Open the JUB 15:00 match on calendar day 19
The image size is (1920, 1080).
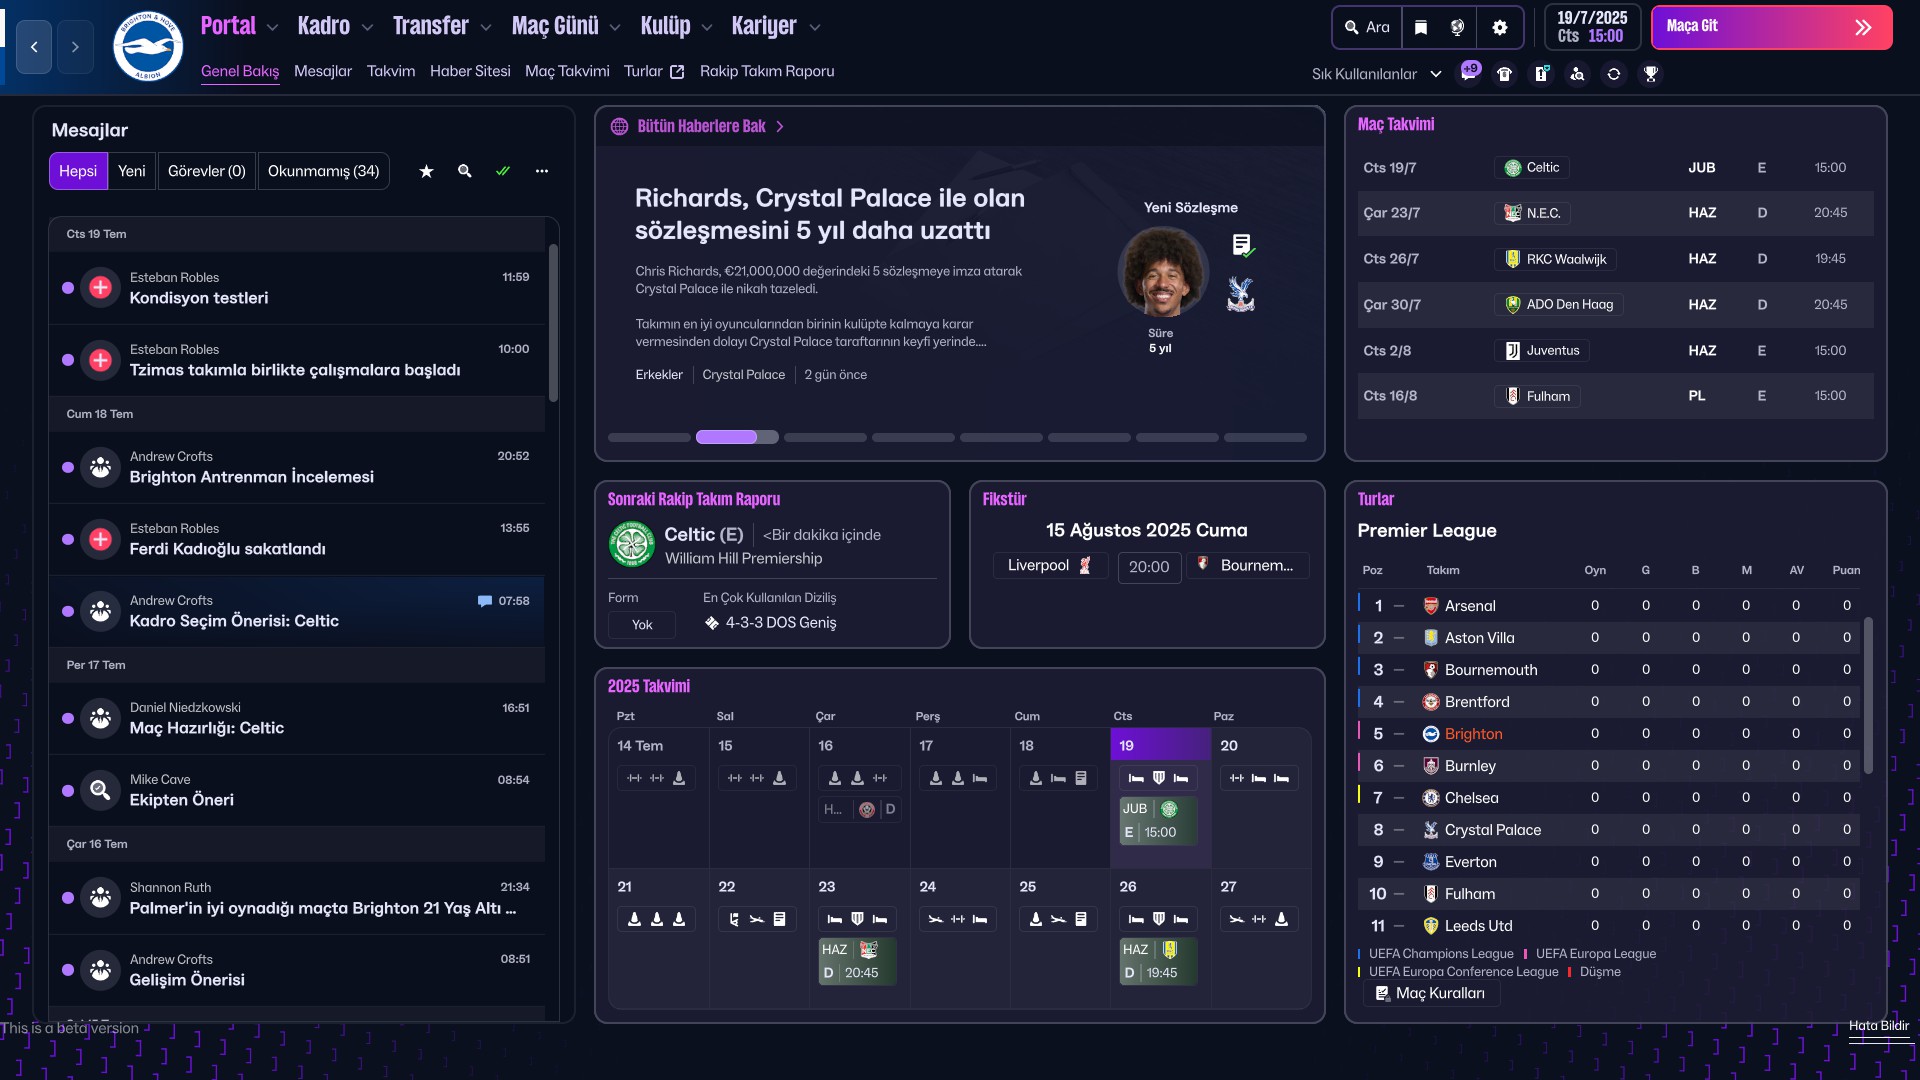(1158, 821)
